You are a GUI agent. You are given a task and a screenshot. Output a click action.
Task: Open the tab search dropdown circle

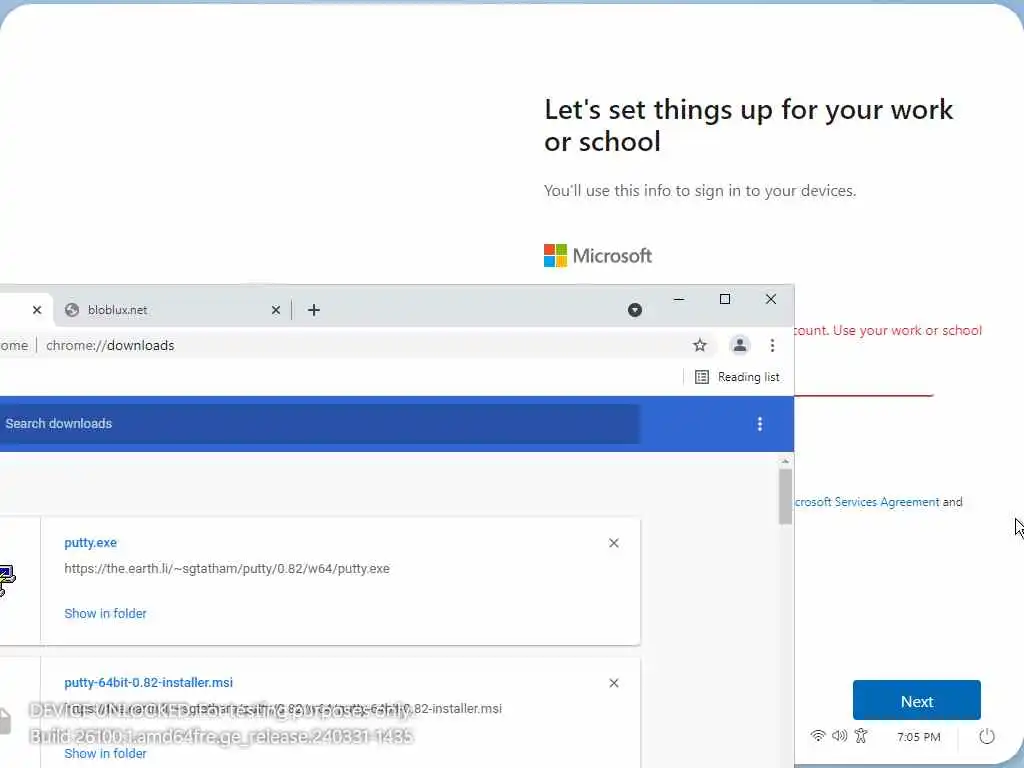coord(635,310)
